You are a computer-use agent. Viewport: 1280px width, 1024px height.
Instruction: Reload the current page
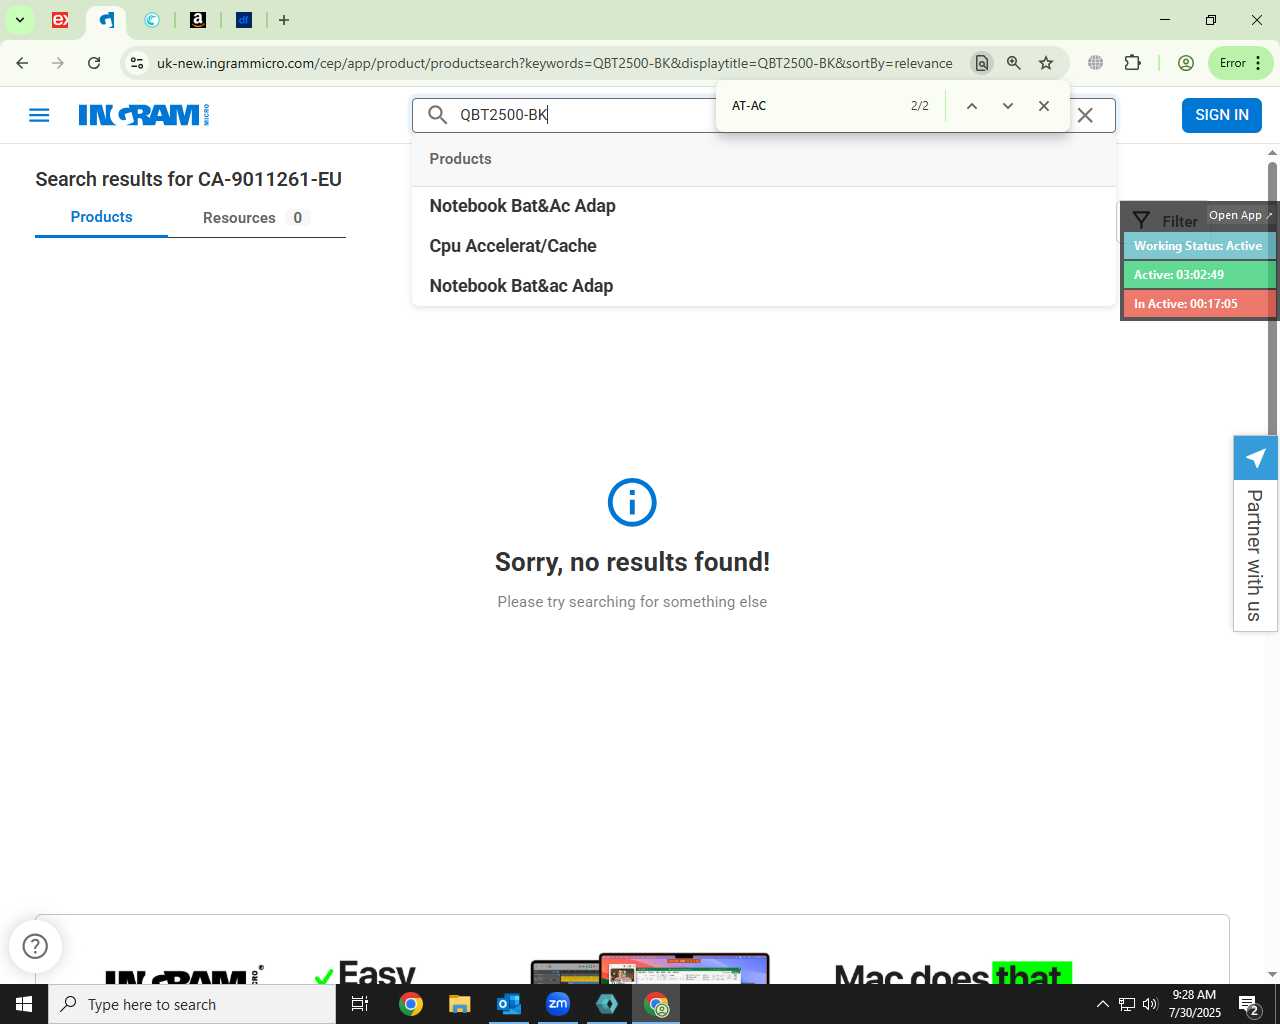[x=94, y=63]
